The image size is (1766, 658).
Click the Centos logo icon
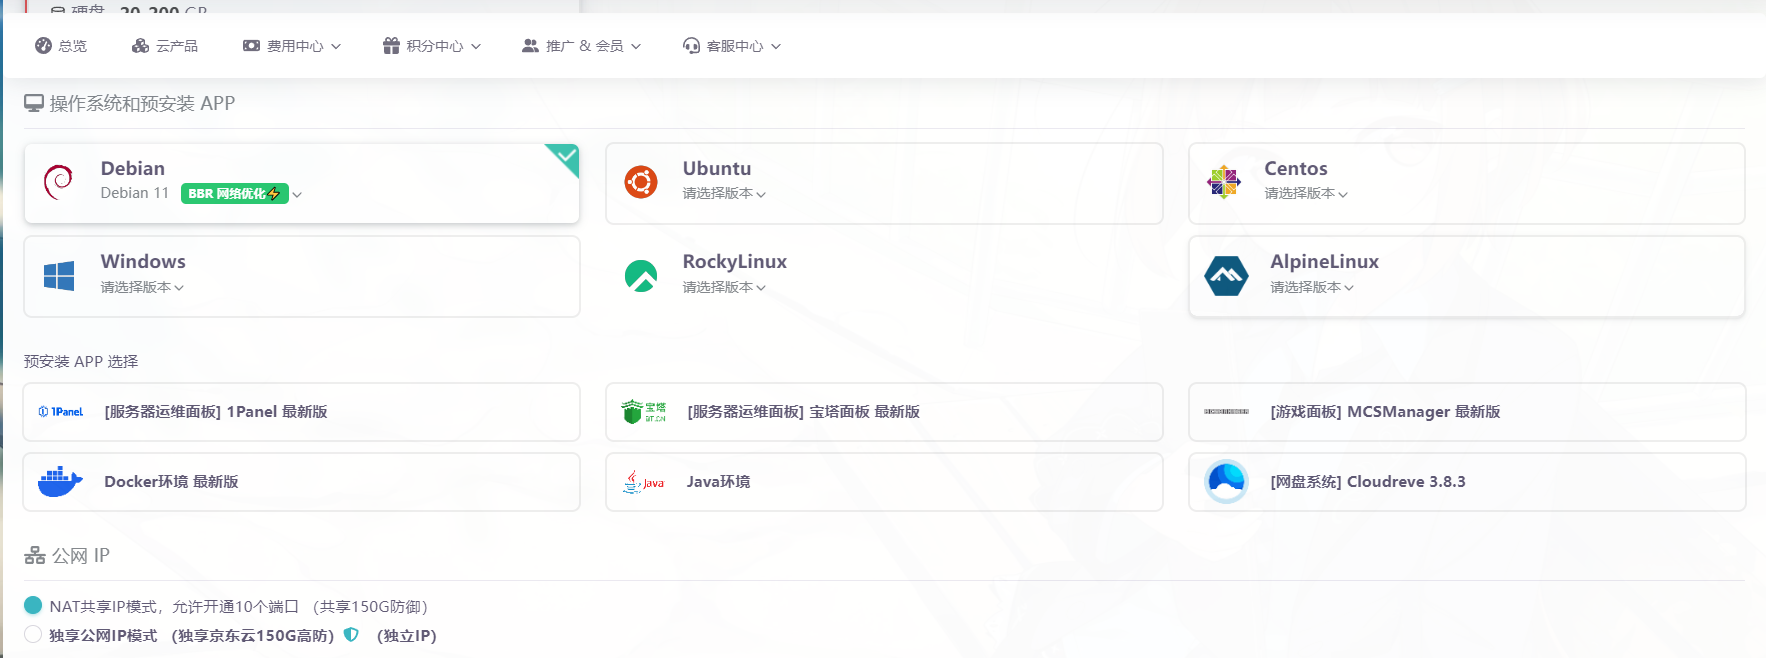tap(1223, 182)
